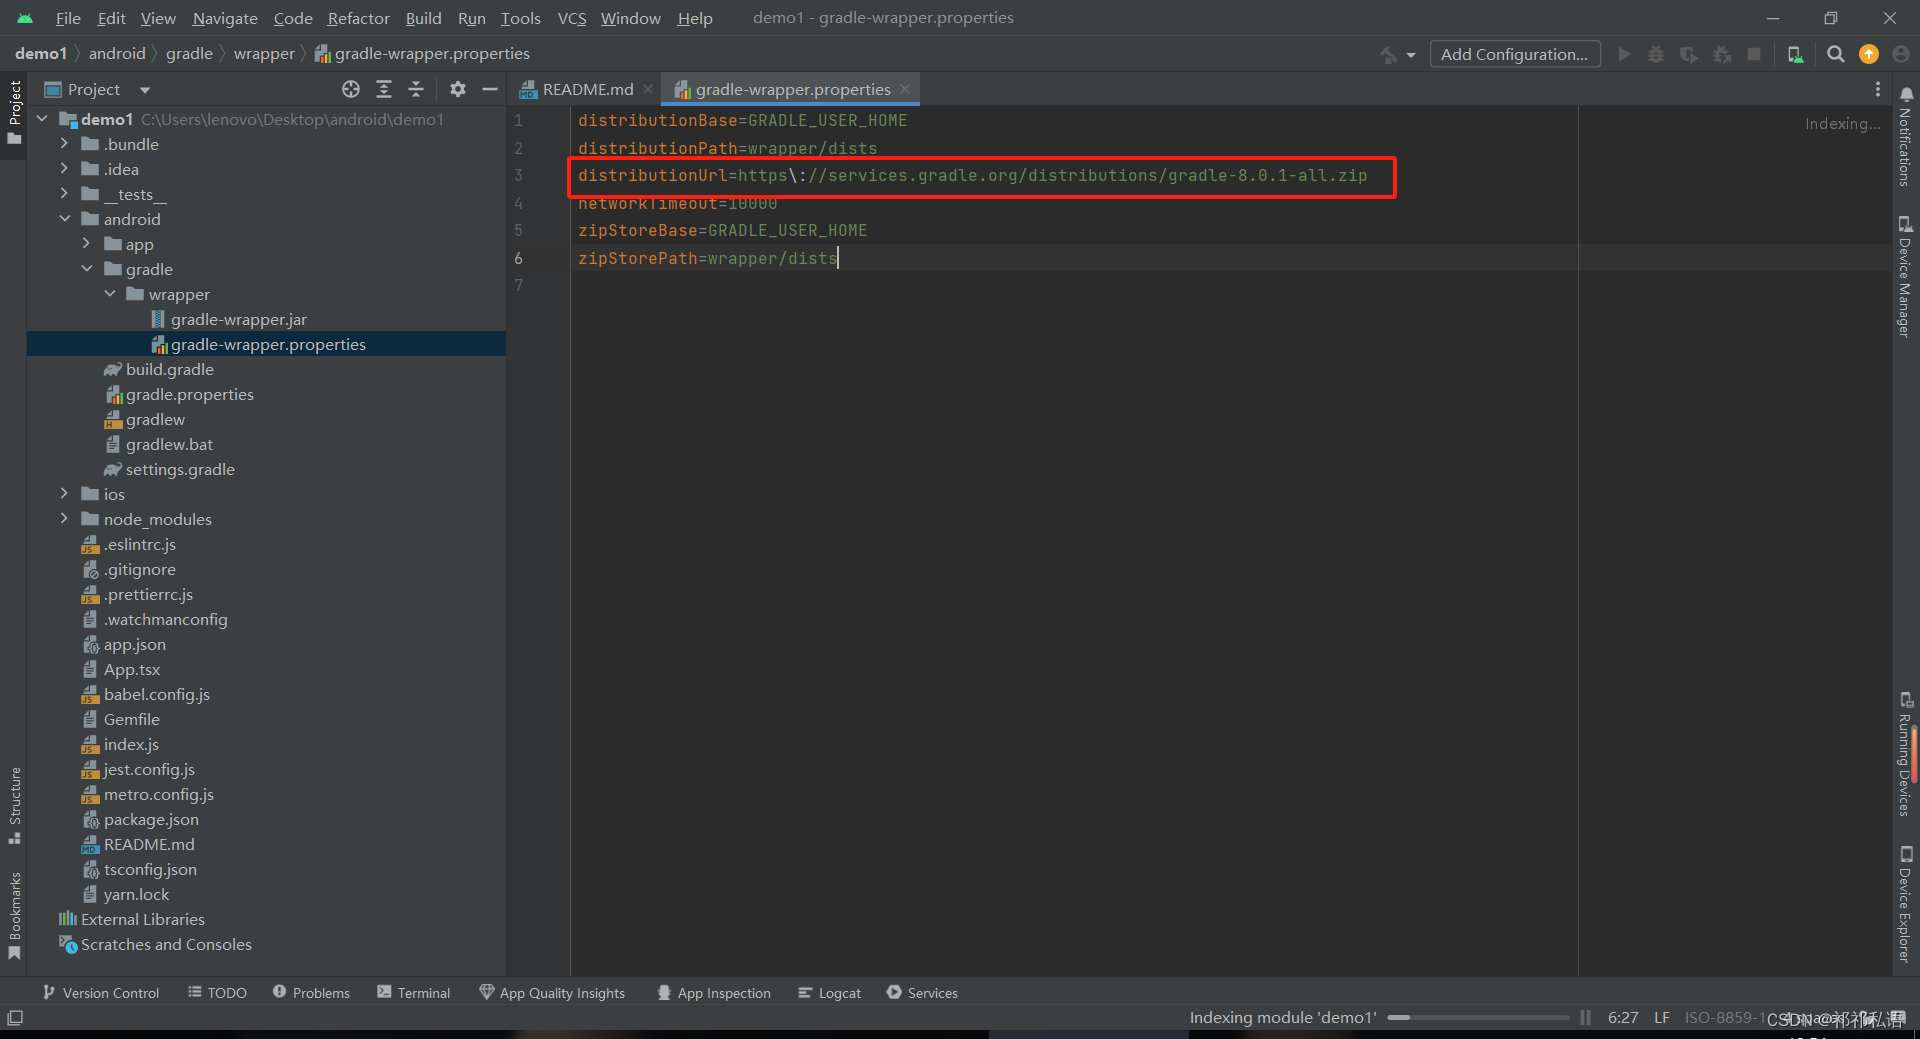Click Profile app icon in toolbar
This screenshot has height=1039, width=1920.
1722,54
